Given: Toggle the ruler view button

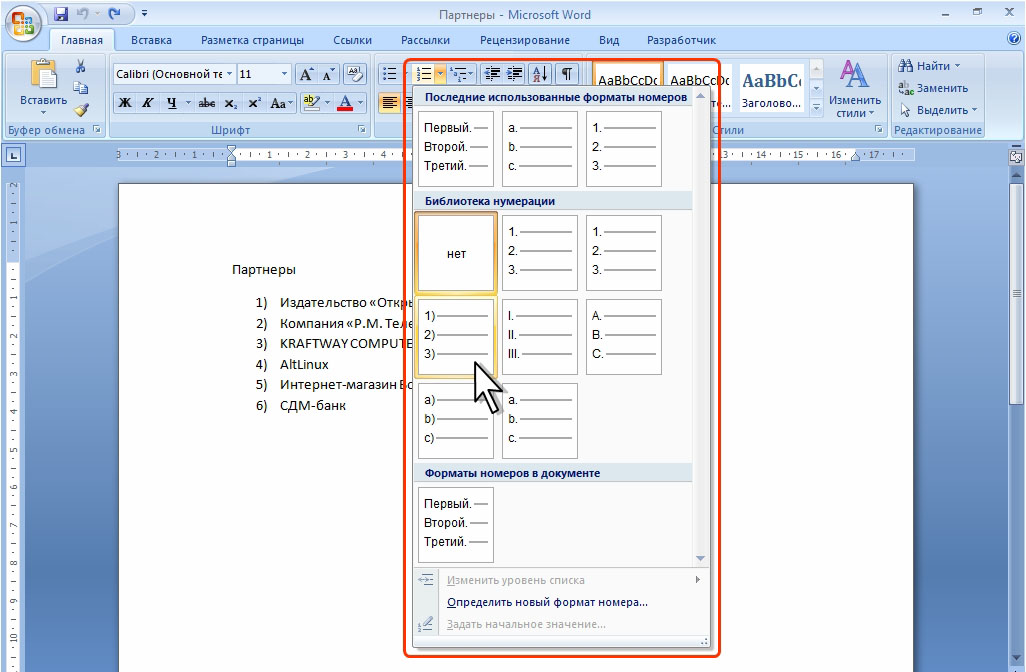Looking at the screenshot, I should point(1015,156).
